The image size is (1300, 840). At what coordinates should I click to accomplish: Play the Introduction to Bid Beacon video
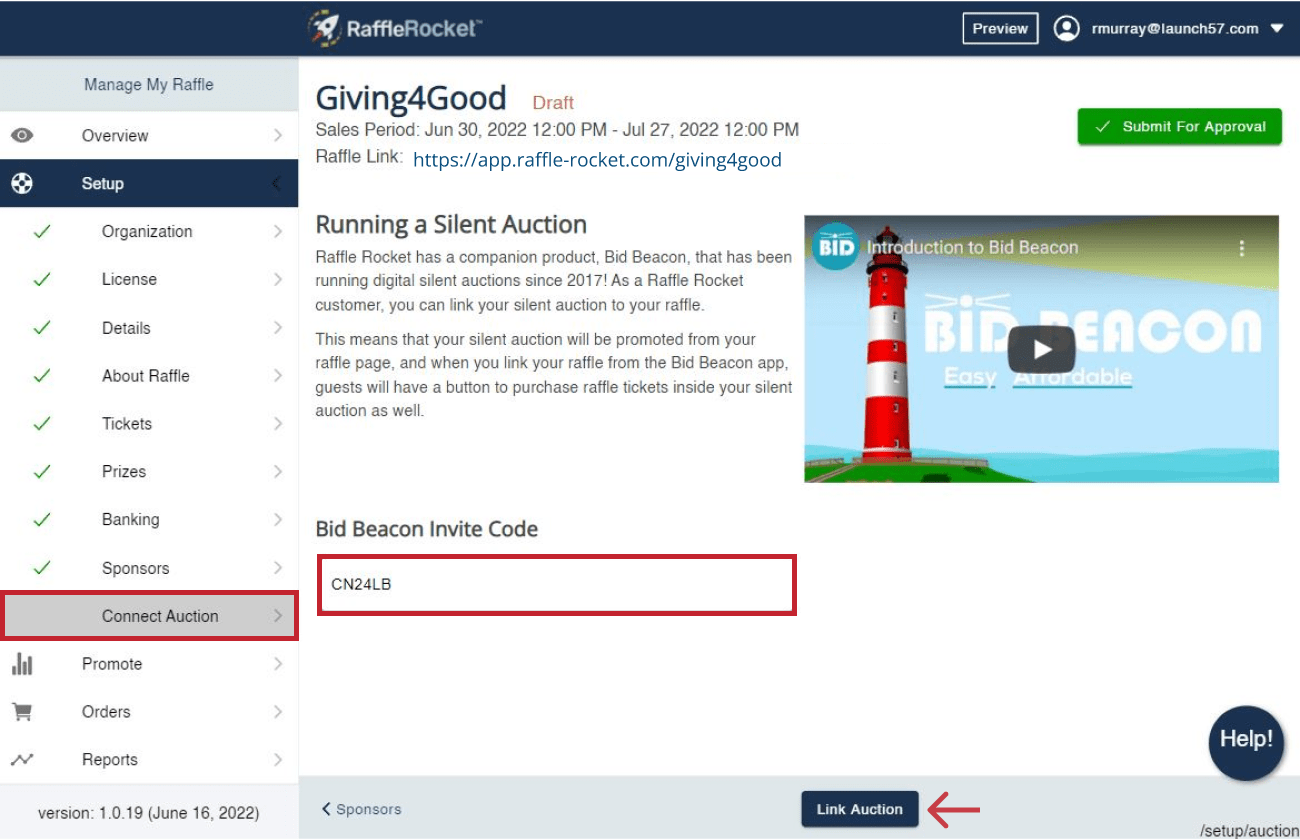tap(1041, 349)
